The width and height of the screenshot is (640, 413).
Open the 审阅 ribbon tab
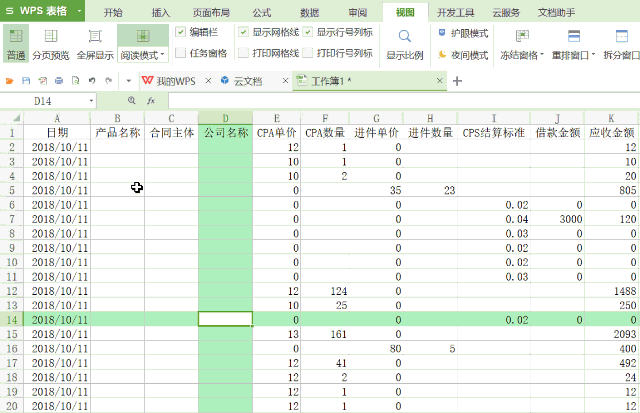click(x=358, y=13)
